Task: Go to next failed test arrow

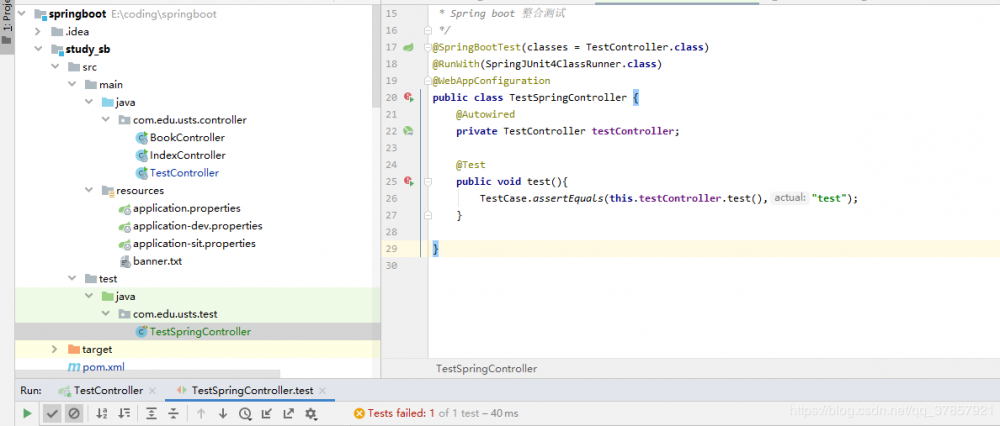Action: (x=223, y=413)
